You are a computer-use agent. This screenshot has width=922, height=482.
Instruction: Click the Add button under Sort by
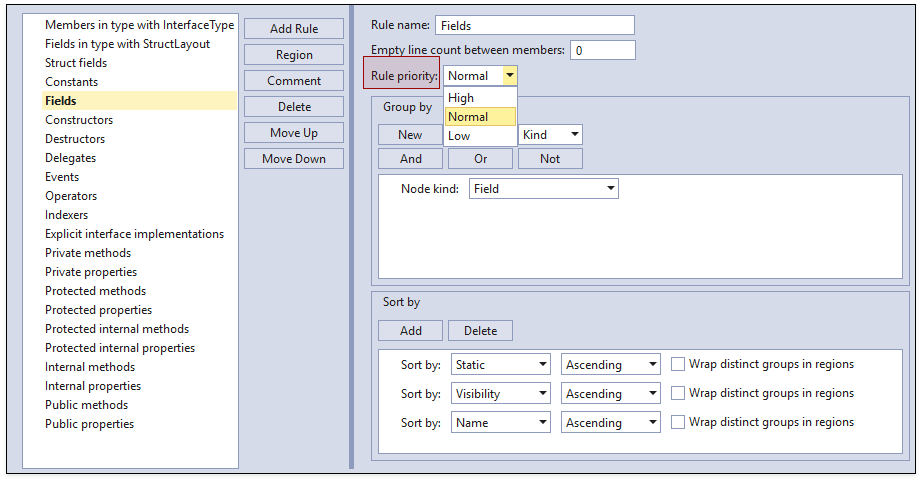(410, 331)
